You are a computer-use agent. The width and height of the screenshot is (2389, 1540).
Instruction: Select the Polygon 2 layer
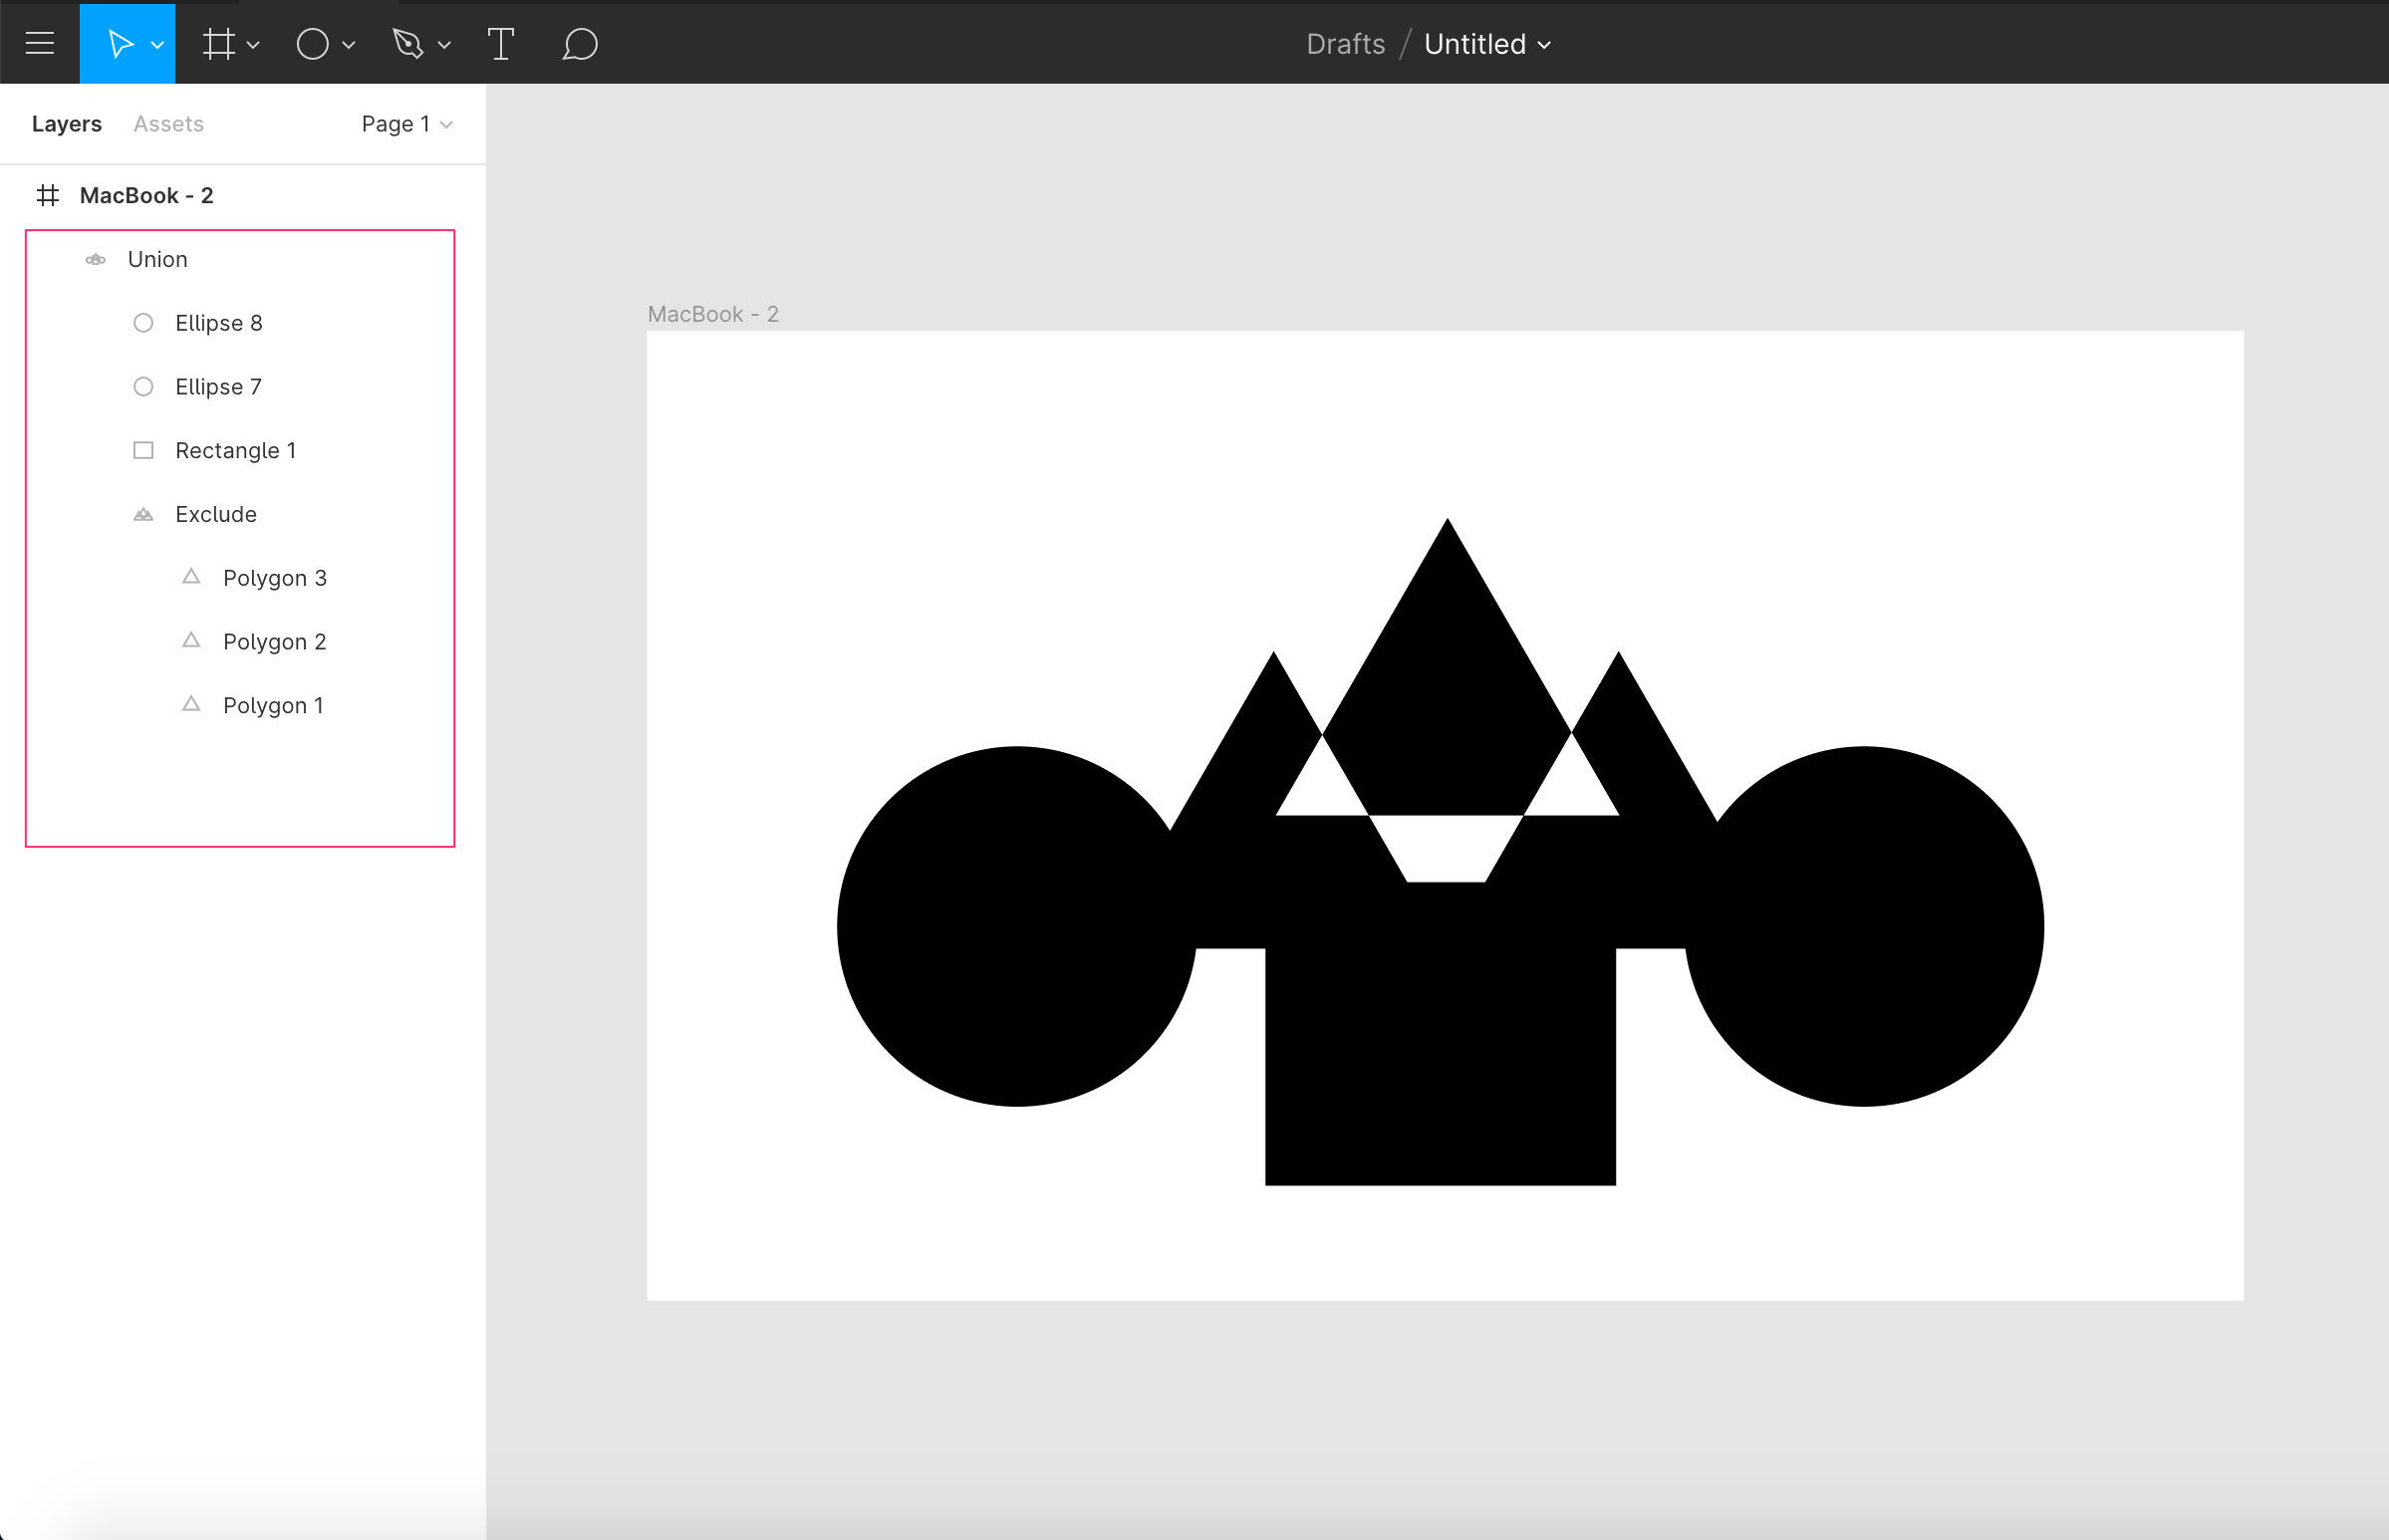(274, 642)
